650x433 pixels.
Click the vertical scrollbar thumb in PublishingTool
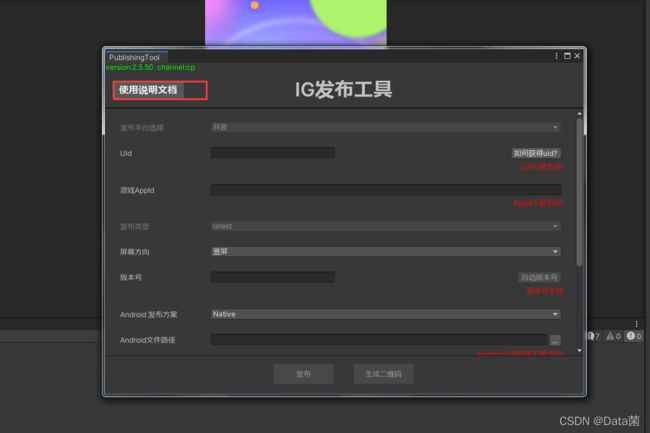coord(580,192)
